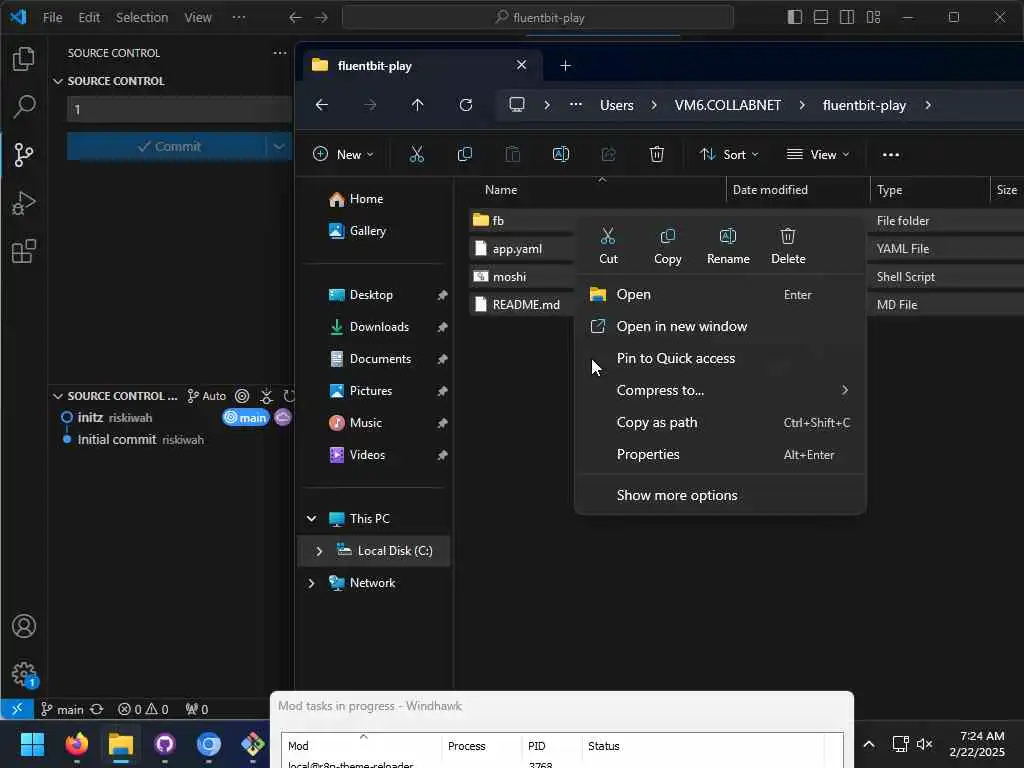Viewport: 1024px width, 768px height.
Task: Click Copy icon in Explorer toolbar
Action: coord(465,155)
